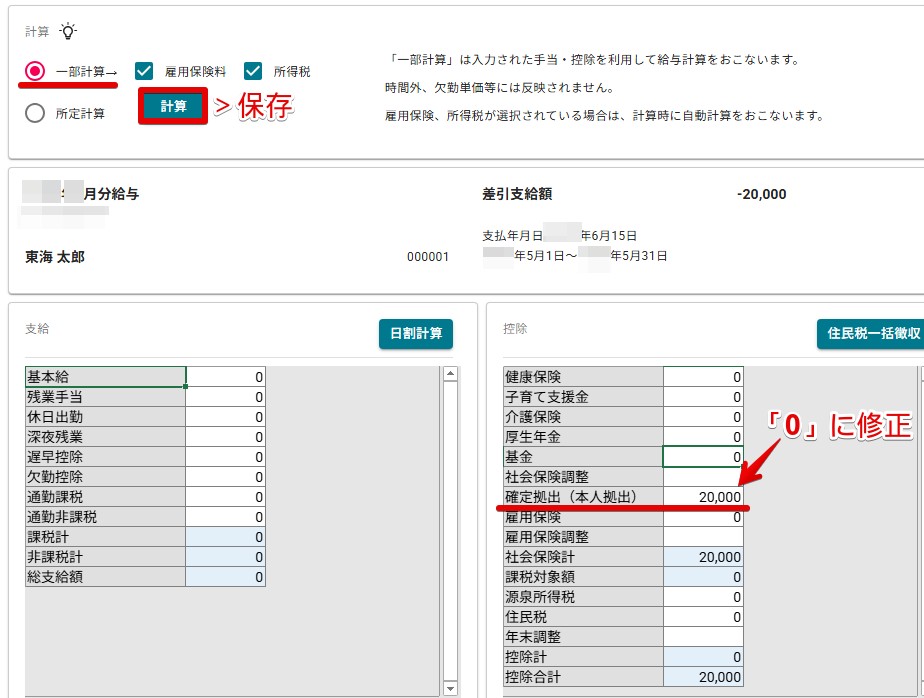Click the 基本給 row label
This screenshot has width=924, height=698.
pyautogui.click(x=105, y=377)
